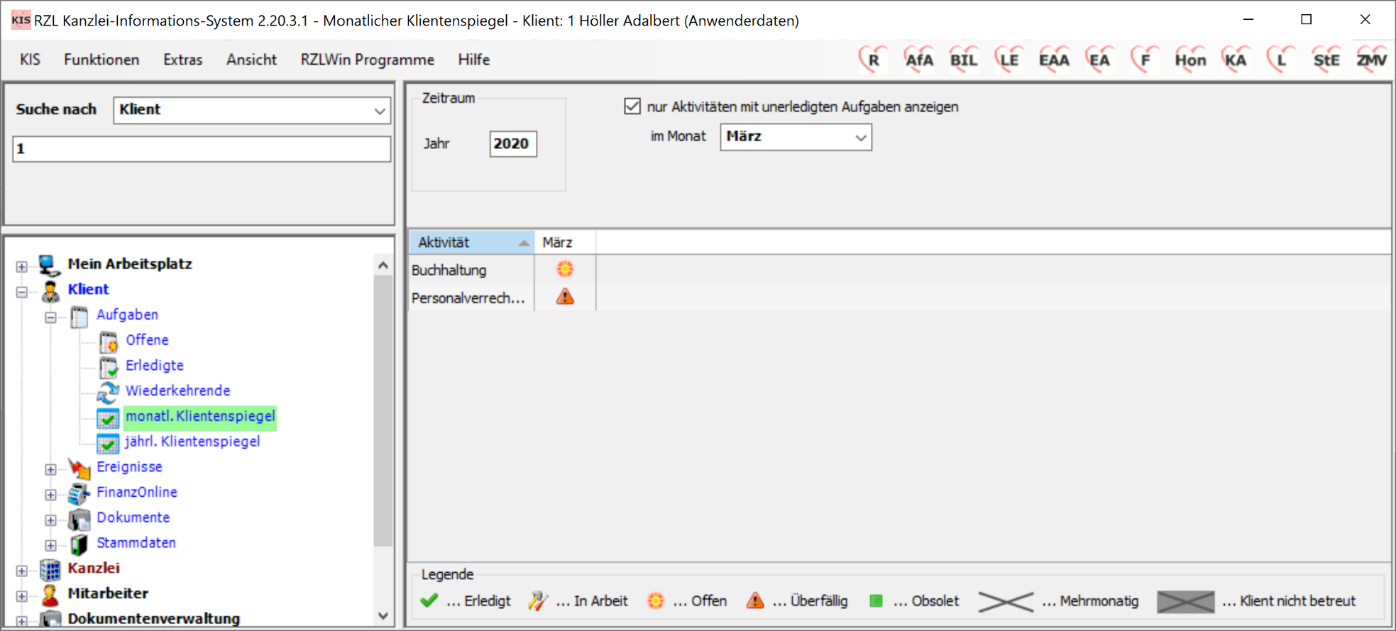The image size is (1396, 631).
Task: Click the ZMV toolbar icon
Action: [1371, 59]
